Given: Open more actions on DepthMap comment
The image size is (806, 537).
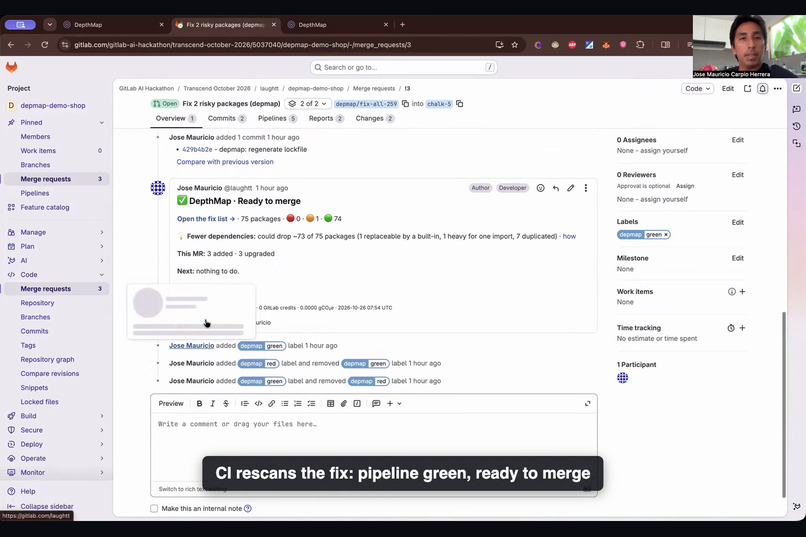Looking at the screenshot, I should point(585,188).
